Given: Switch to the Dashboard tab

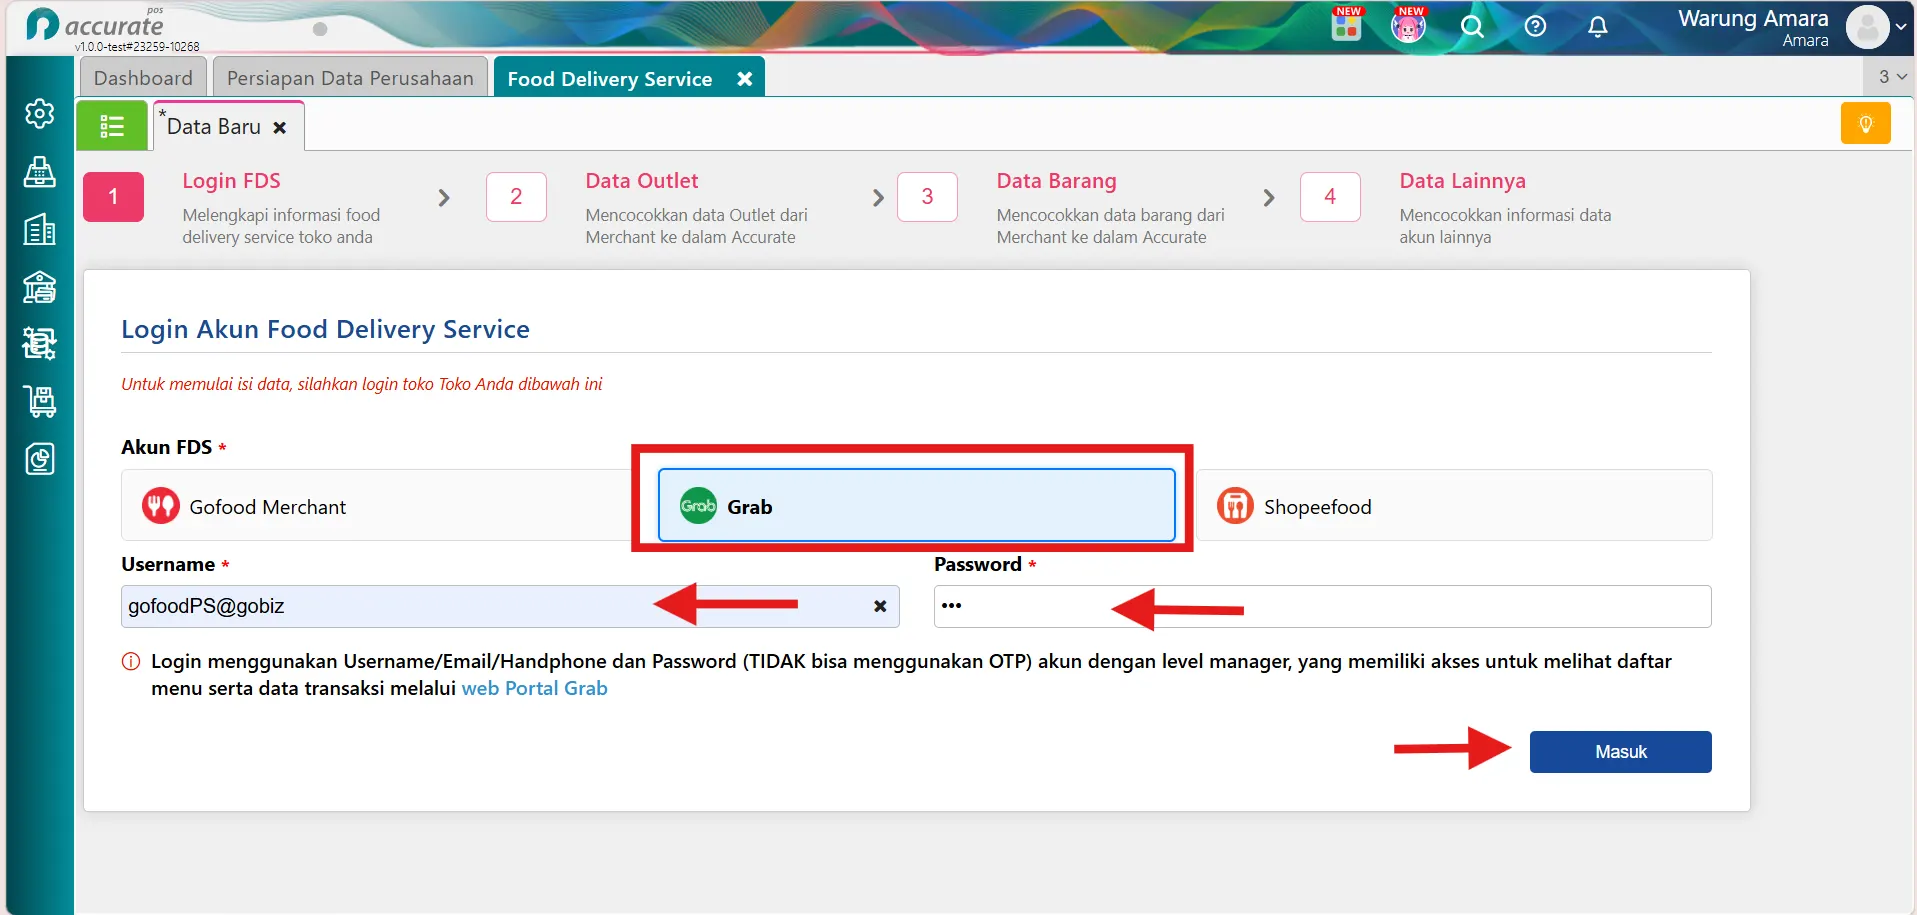Looking at the screenshot, I should (143, 78).
